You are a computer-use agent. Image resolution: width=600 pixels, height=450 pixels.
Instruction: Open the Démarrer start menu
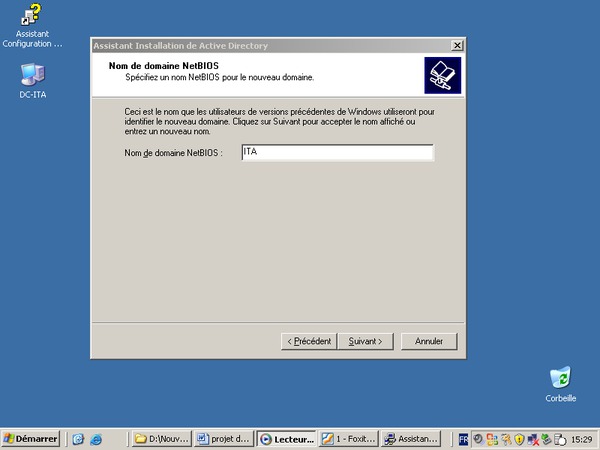[x=31, y=439]
